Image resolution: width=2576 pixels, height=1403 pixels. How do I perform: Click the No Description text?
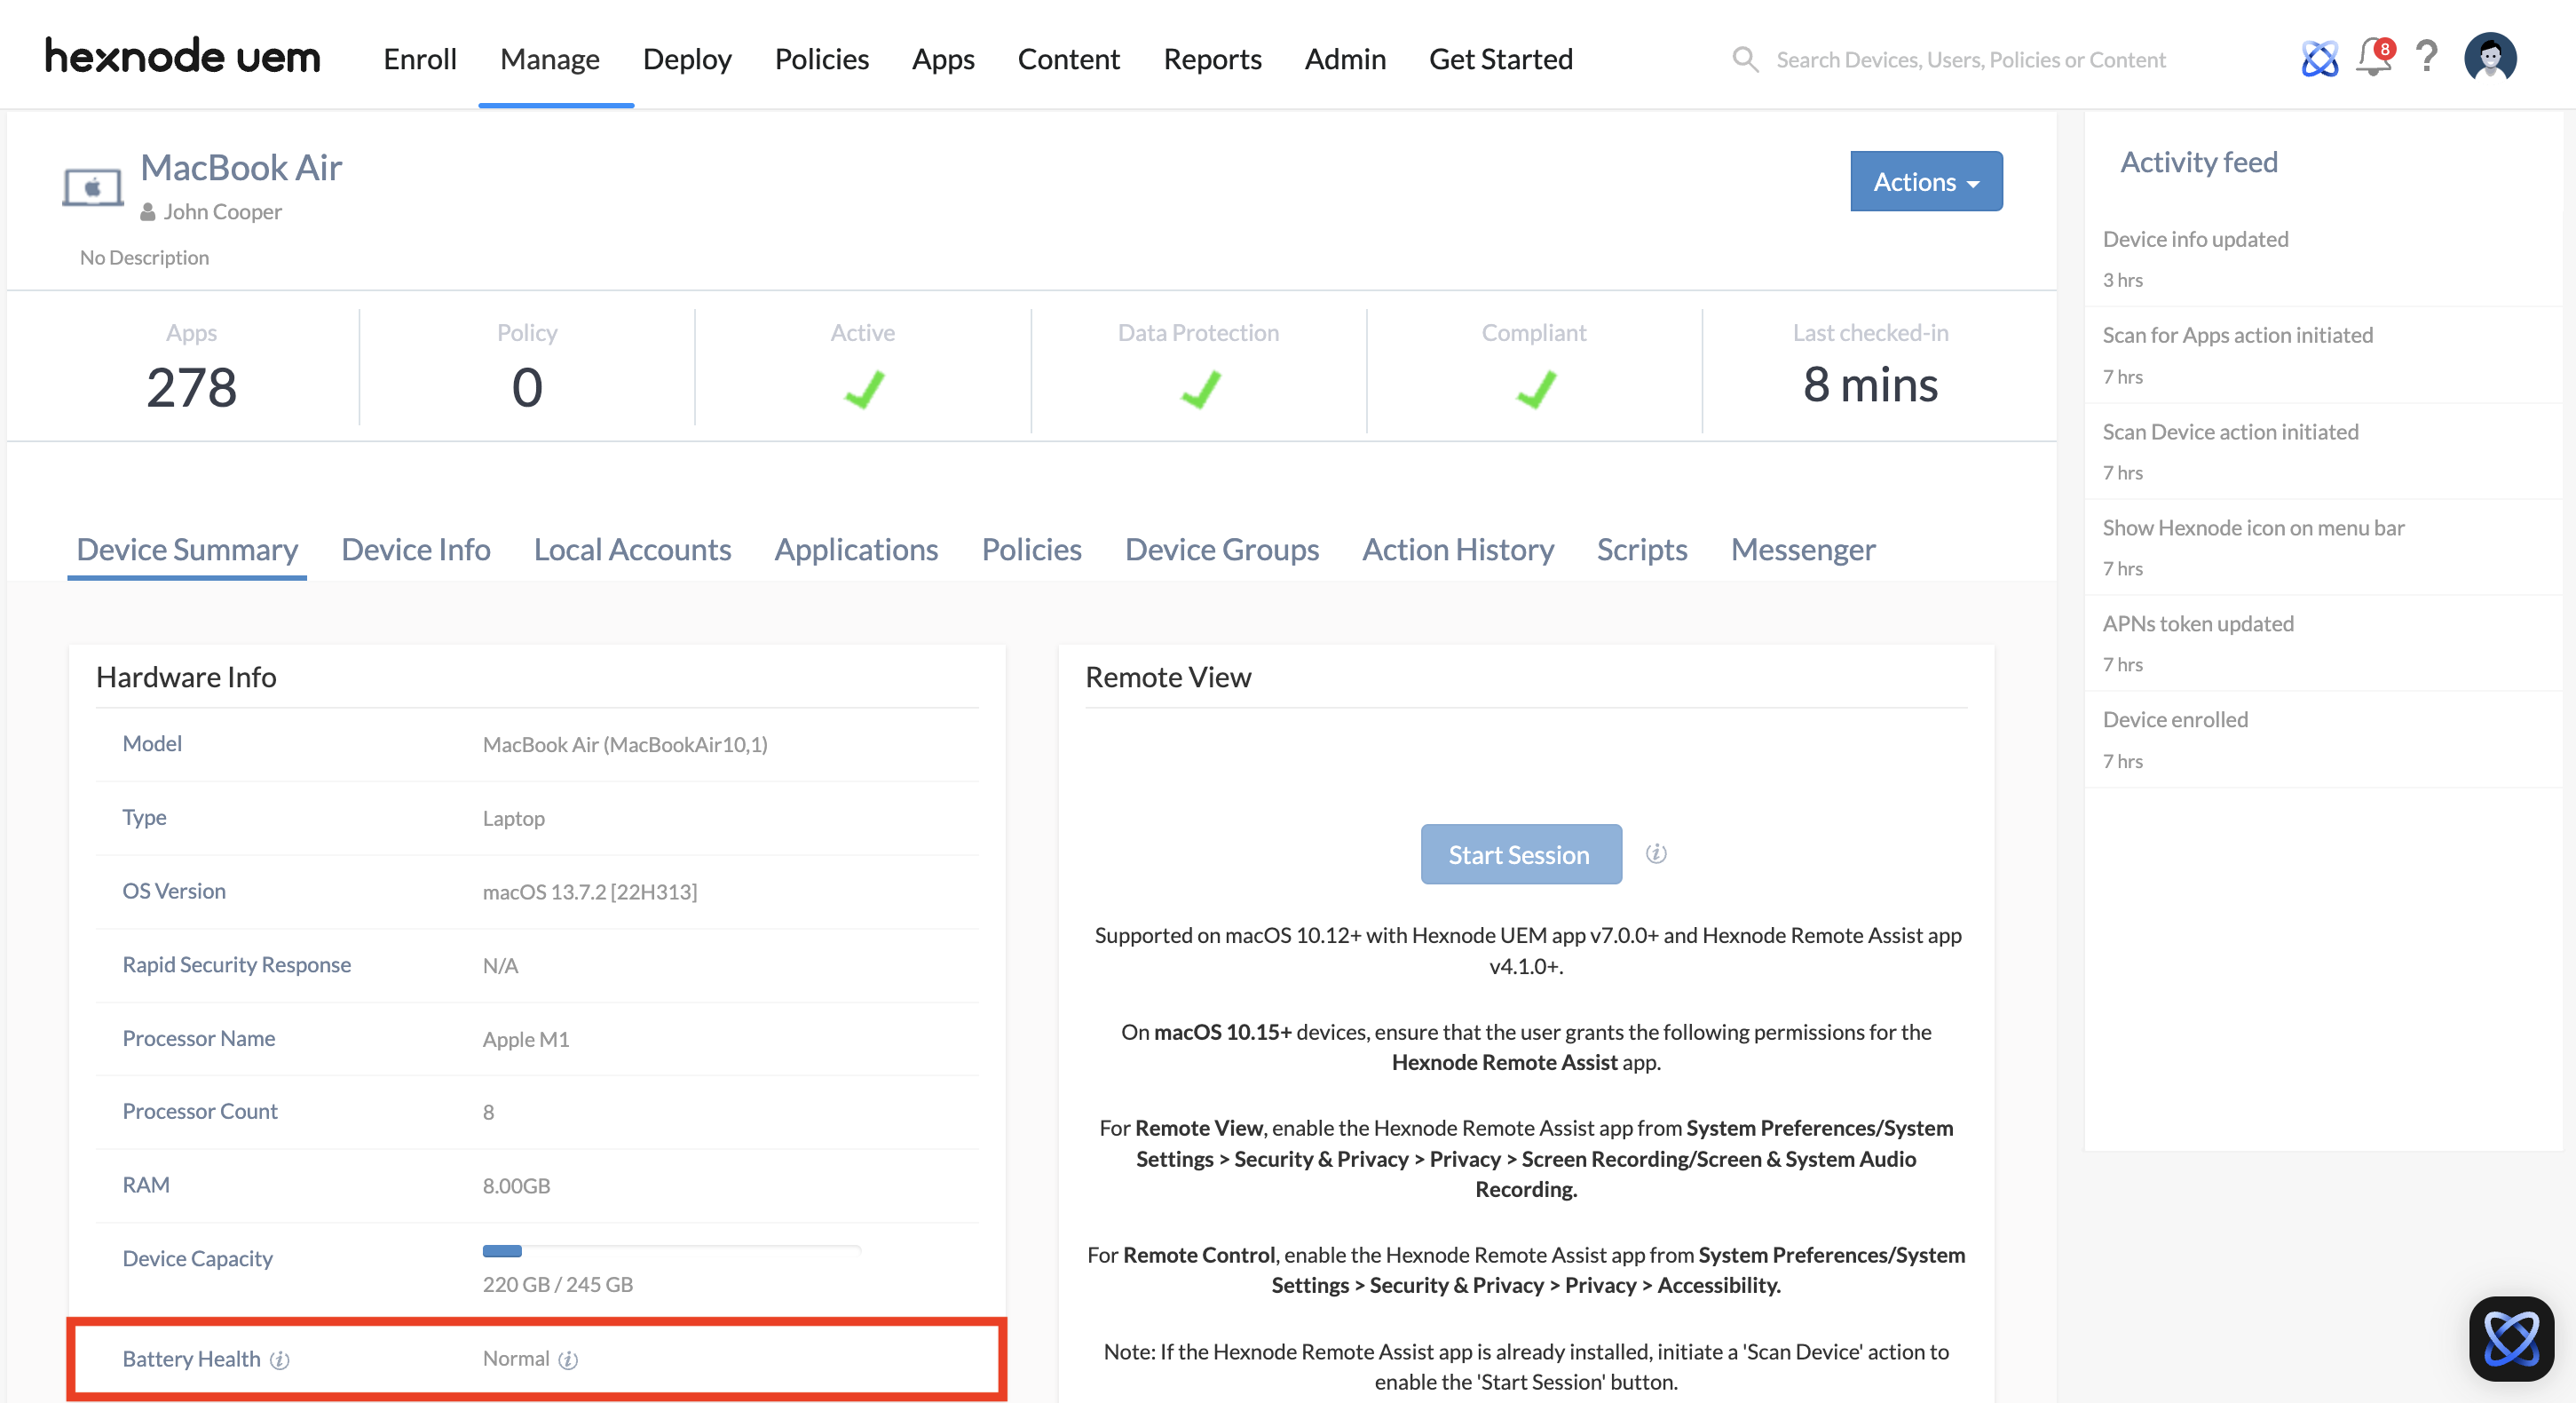click(x=144, y=257)
